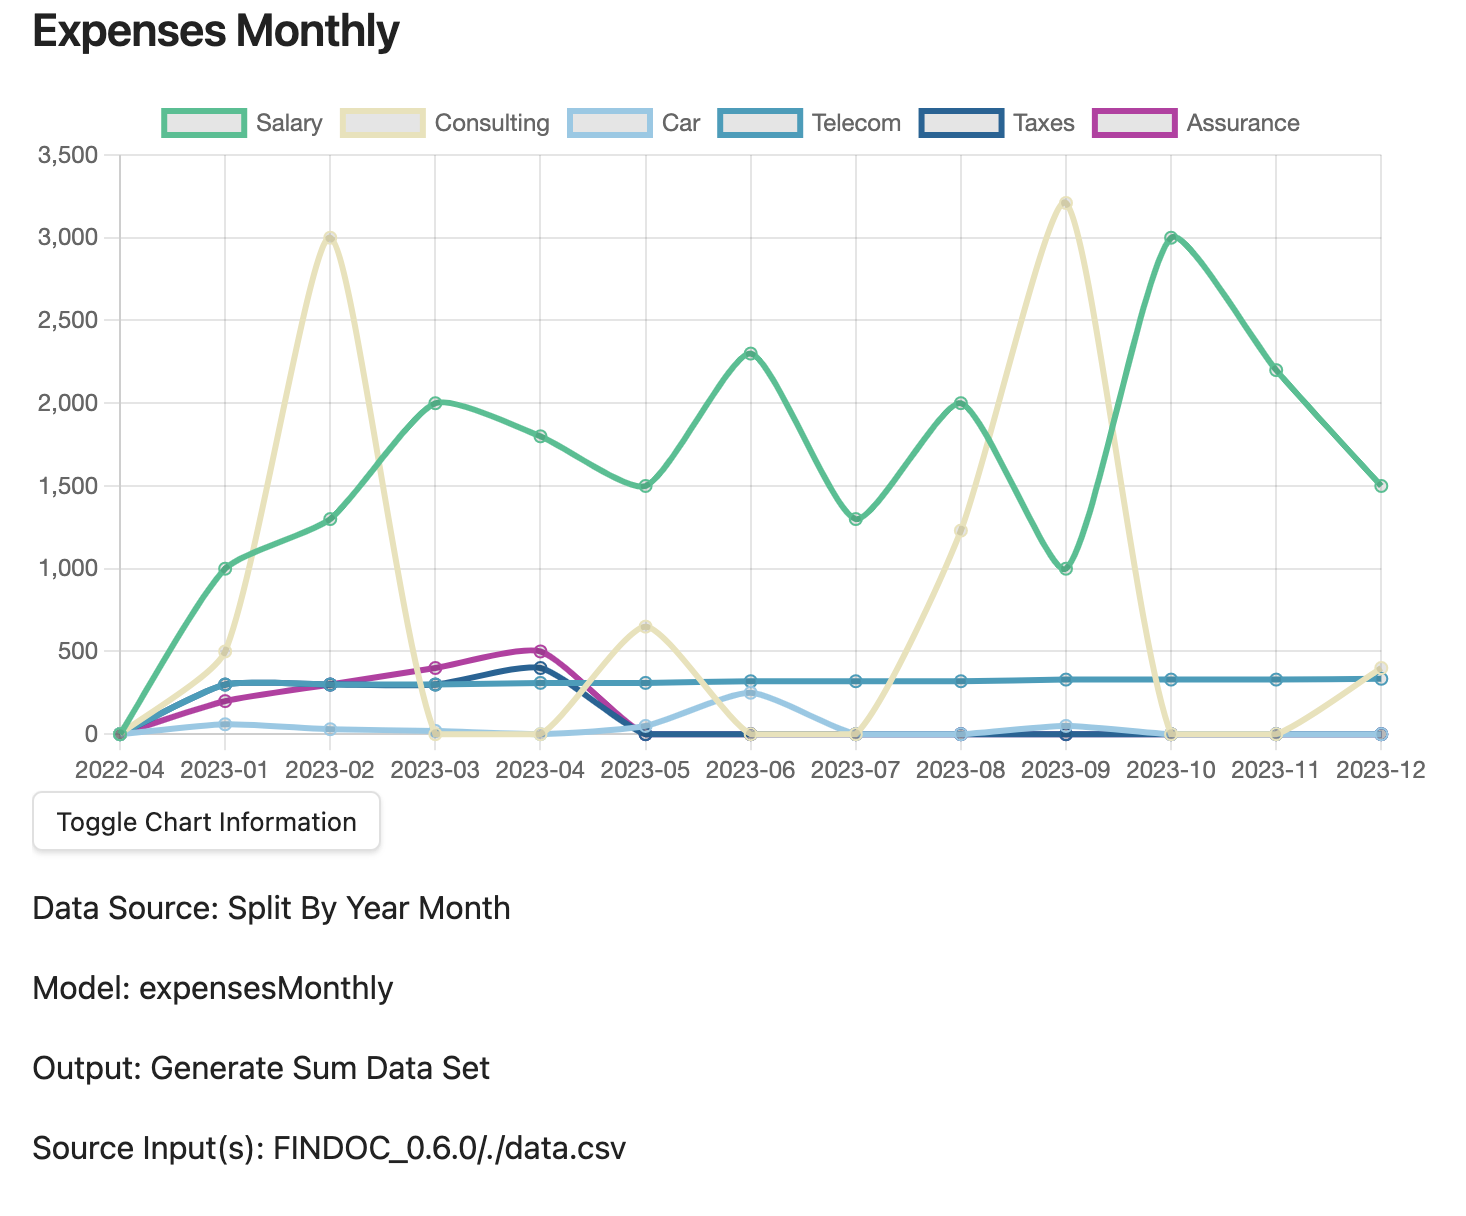Screen dimensions: 1466x1216
Task: Toggle the Salary legend color box
Action: [204, 123]
